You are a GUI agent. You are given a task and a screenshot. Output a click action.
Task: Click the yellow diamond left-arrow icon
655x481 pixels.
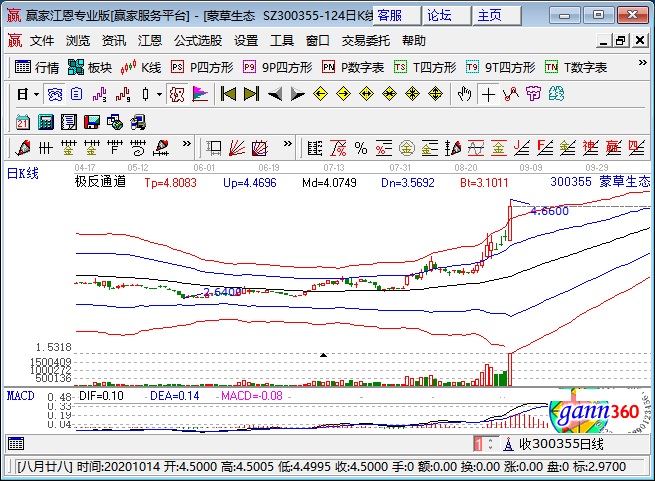click(x=320, y=94)
